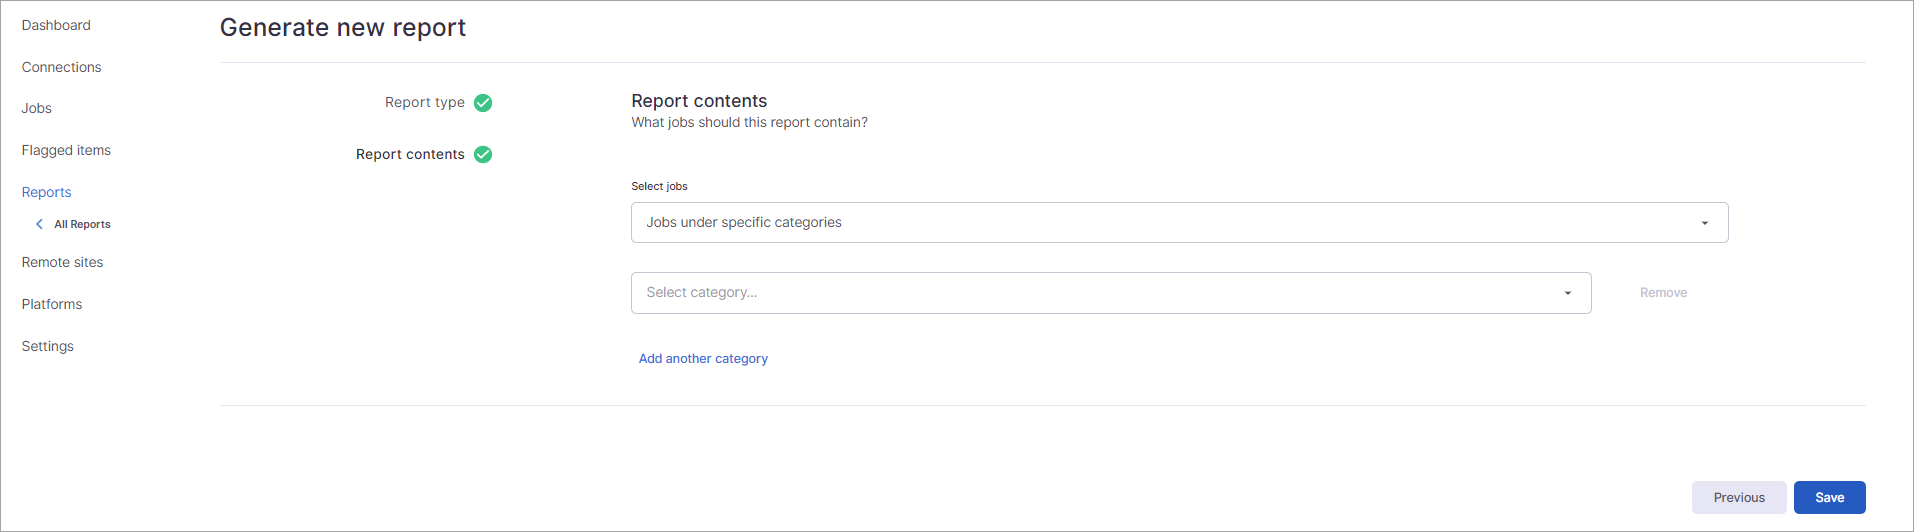1914x532 pixels.
Task: Go to Connections in the sidebar
Action: click(x=61, y=67)
